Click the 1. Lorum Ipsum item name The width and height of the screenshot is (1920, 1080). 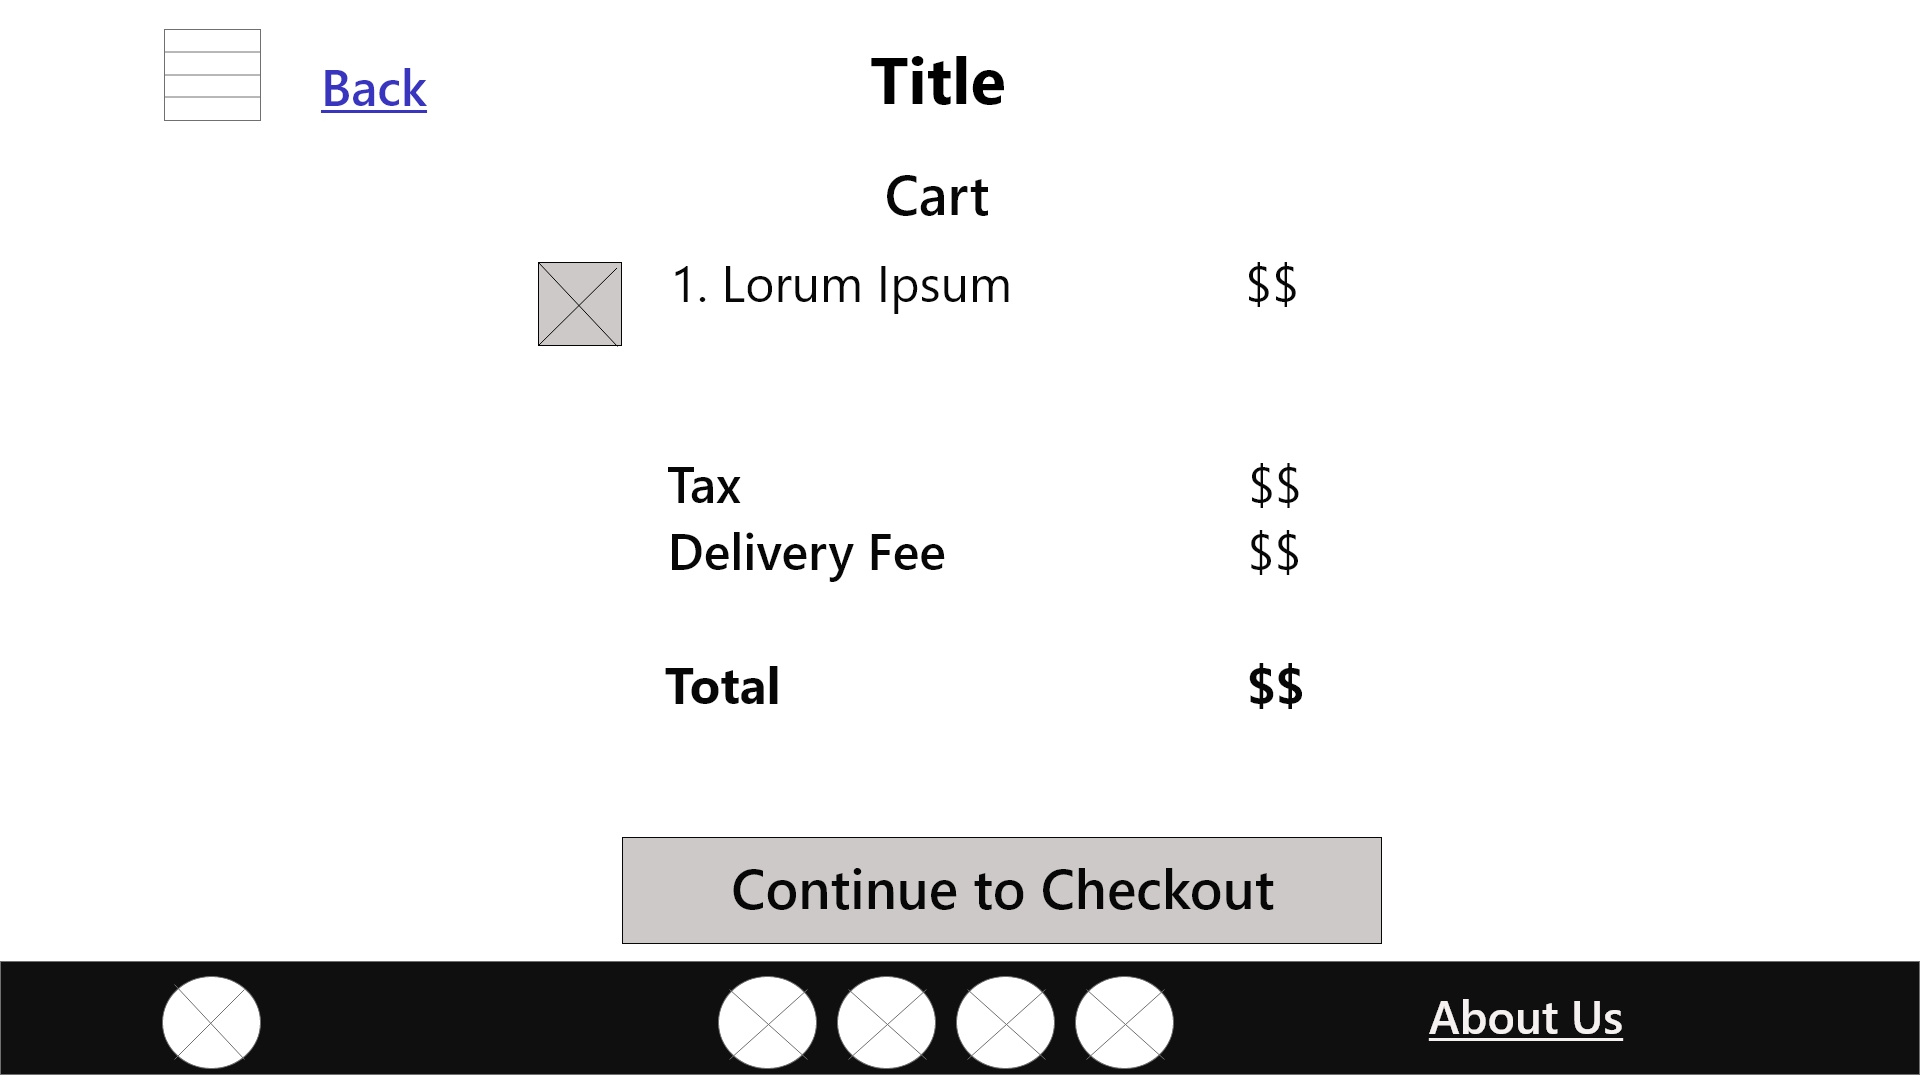point(841,285)
